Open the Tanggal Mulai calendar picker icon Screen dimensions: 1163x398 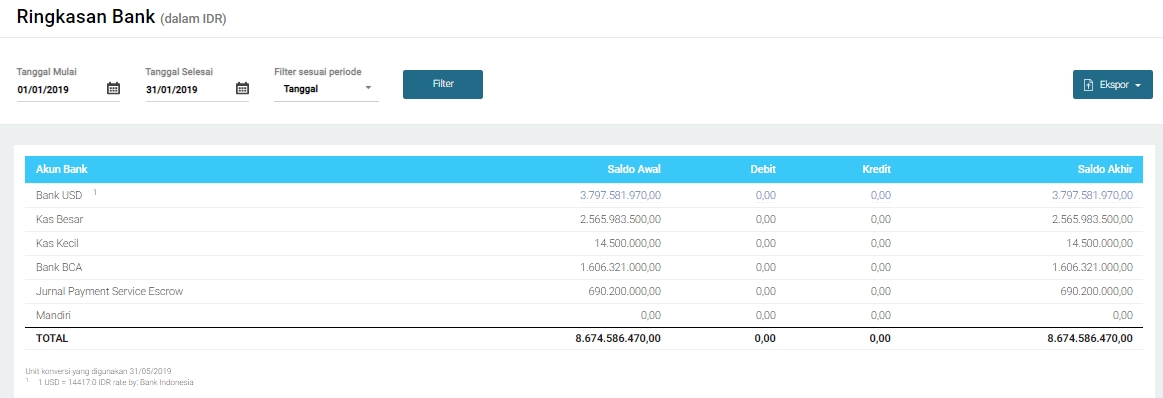pos(113,88)
